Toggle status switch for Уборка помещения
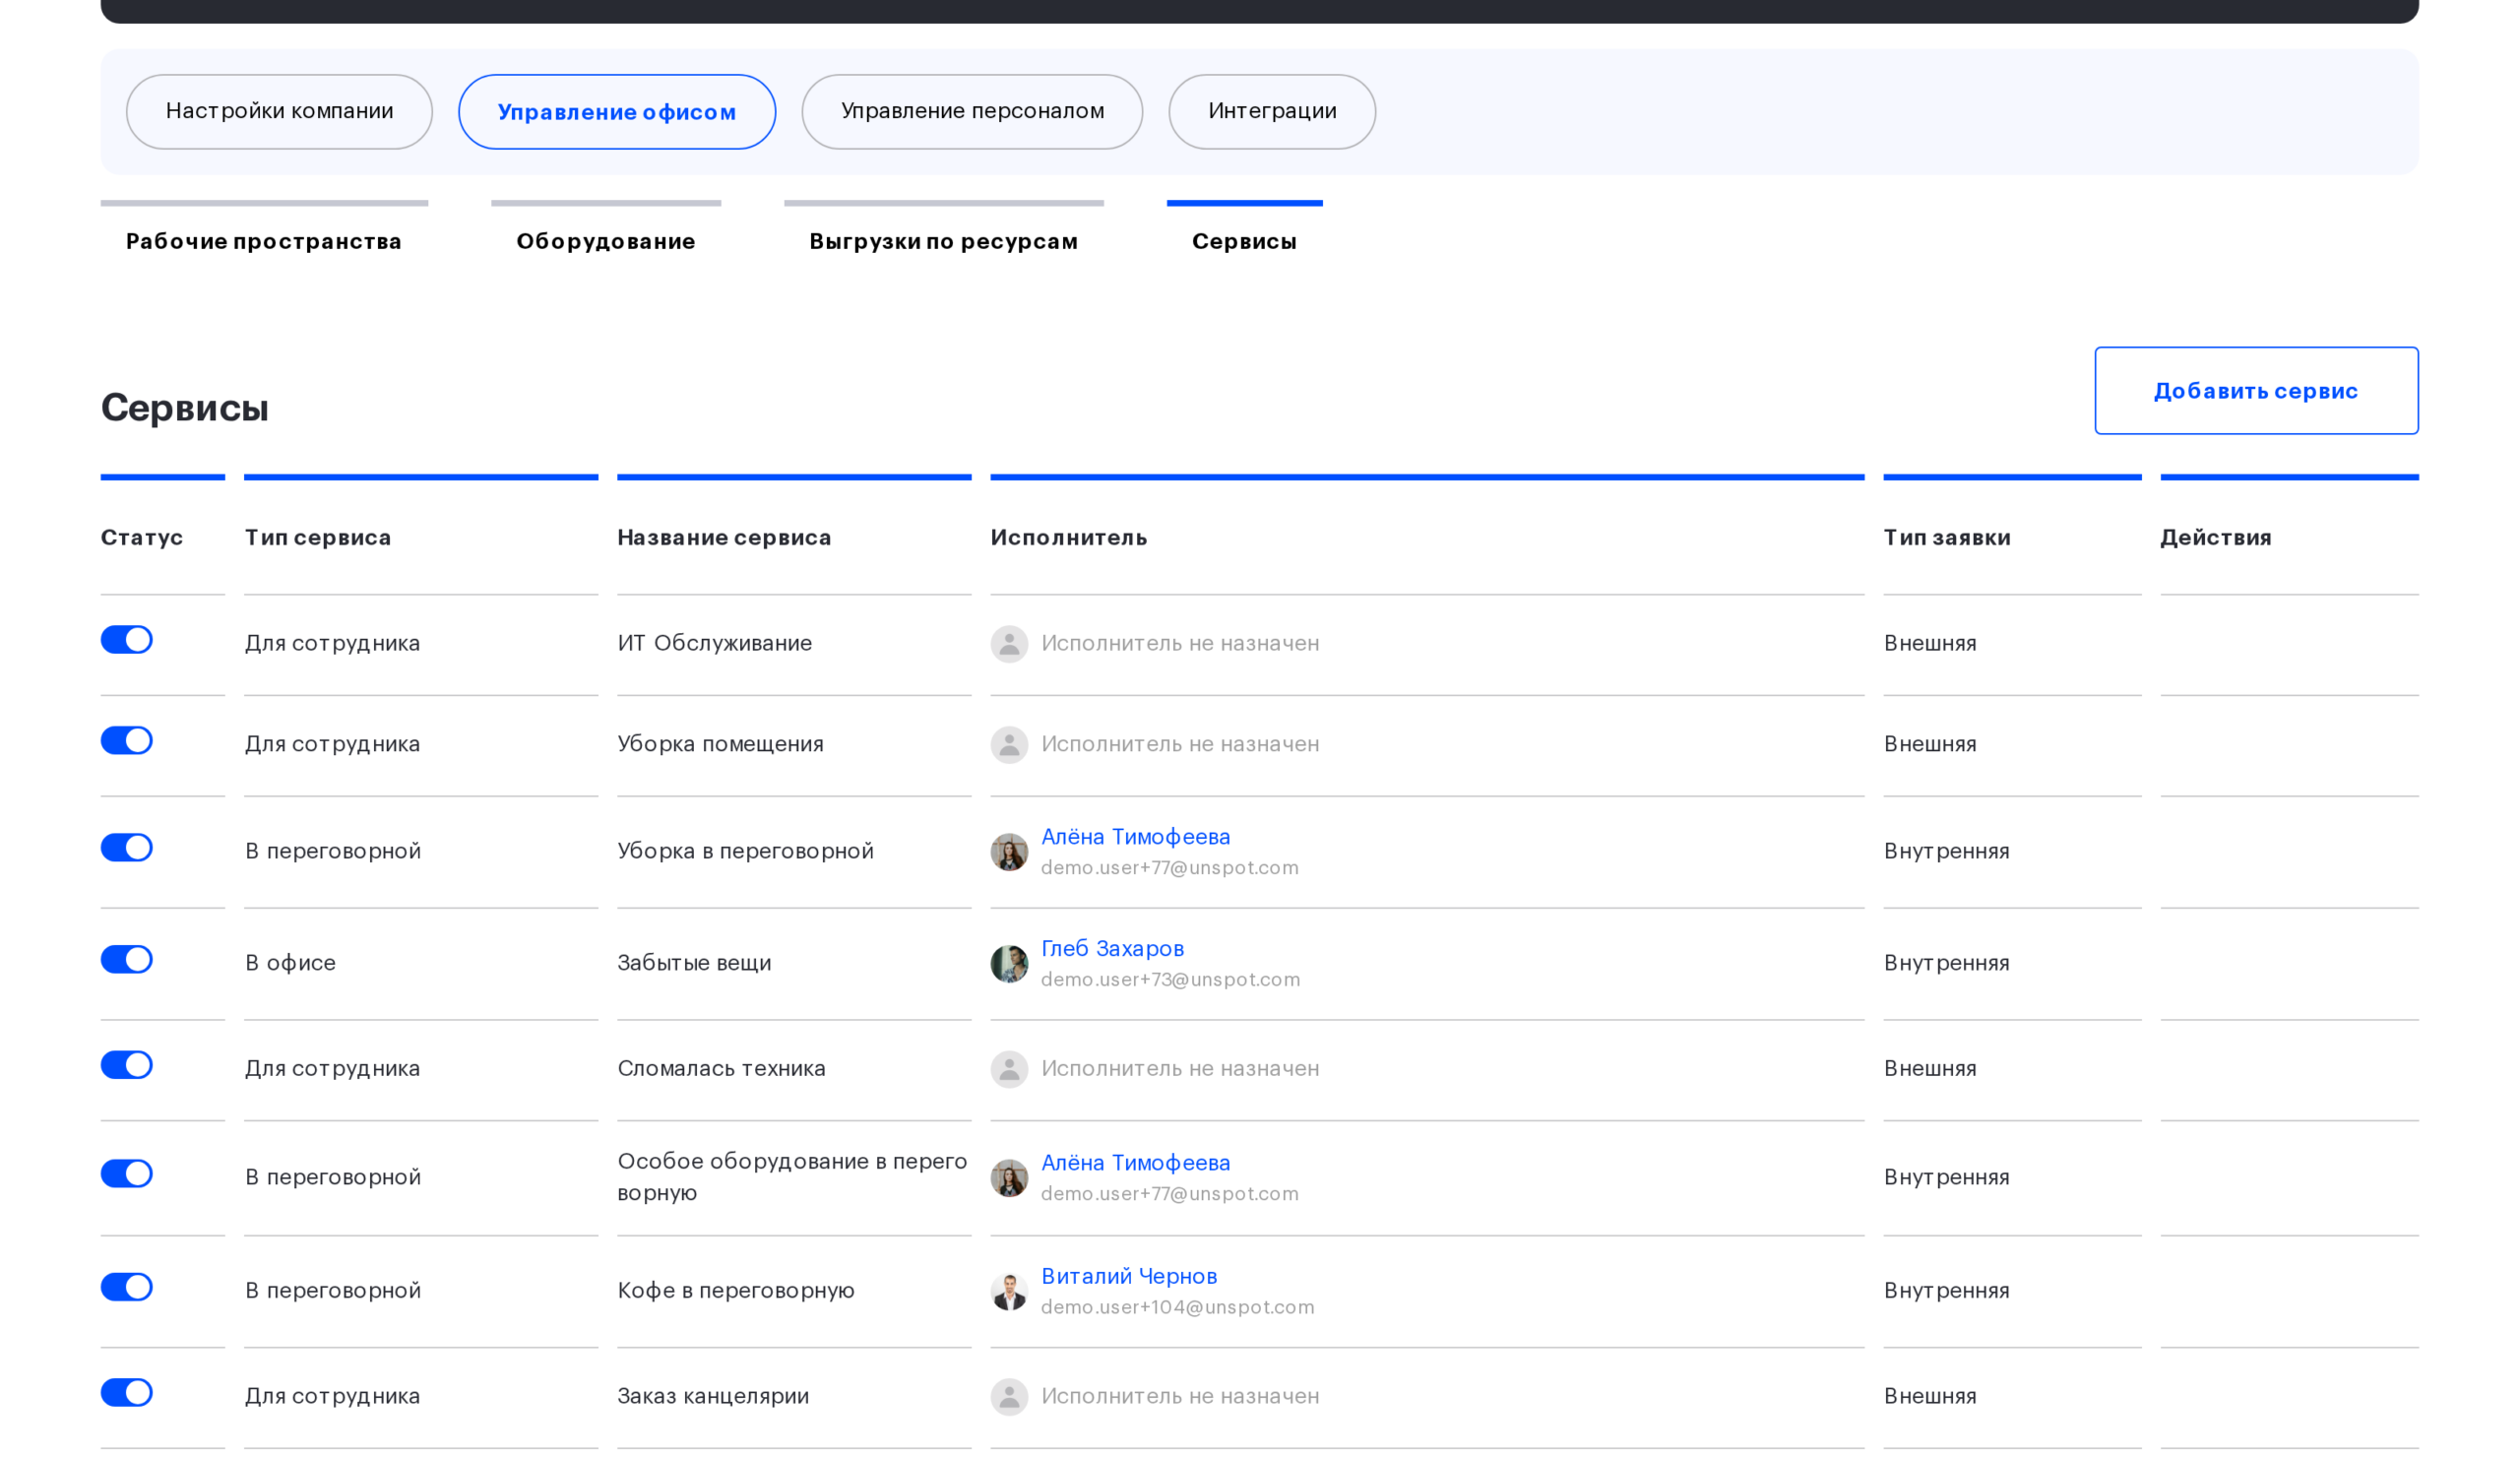The image size is (2520, 1457). point(126,740)
